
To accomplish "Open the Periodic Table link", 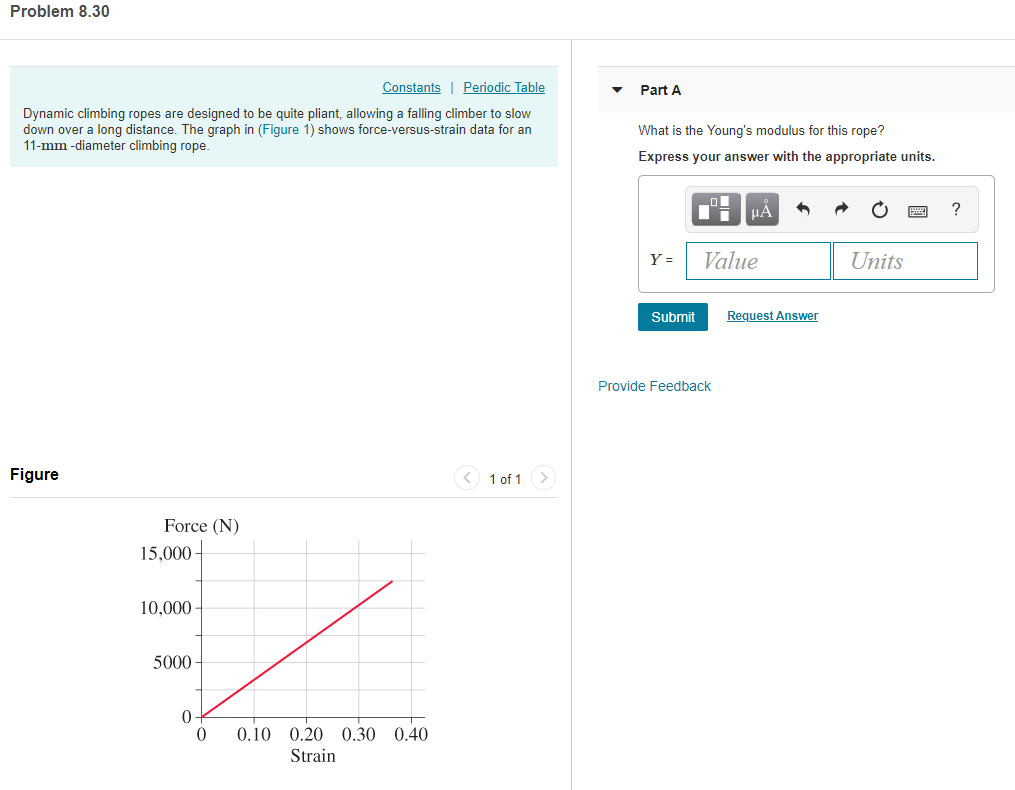I will pos(503,87).
